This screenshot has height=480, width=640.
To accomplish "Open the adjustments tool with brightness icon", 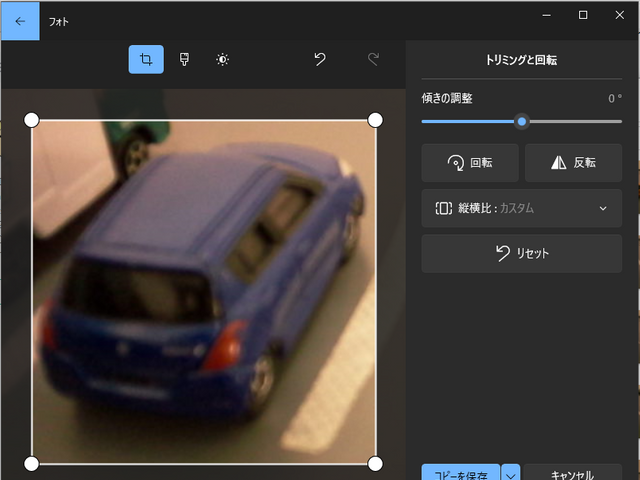I will (x=222, y=60).
